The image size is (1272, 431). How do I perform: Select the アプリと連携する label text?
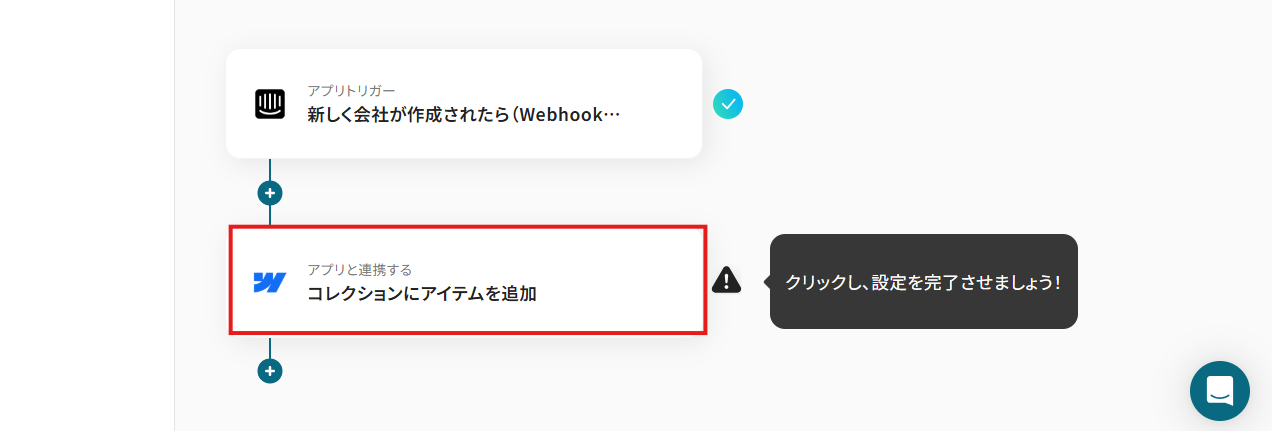tap(359, 269)
